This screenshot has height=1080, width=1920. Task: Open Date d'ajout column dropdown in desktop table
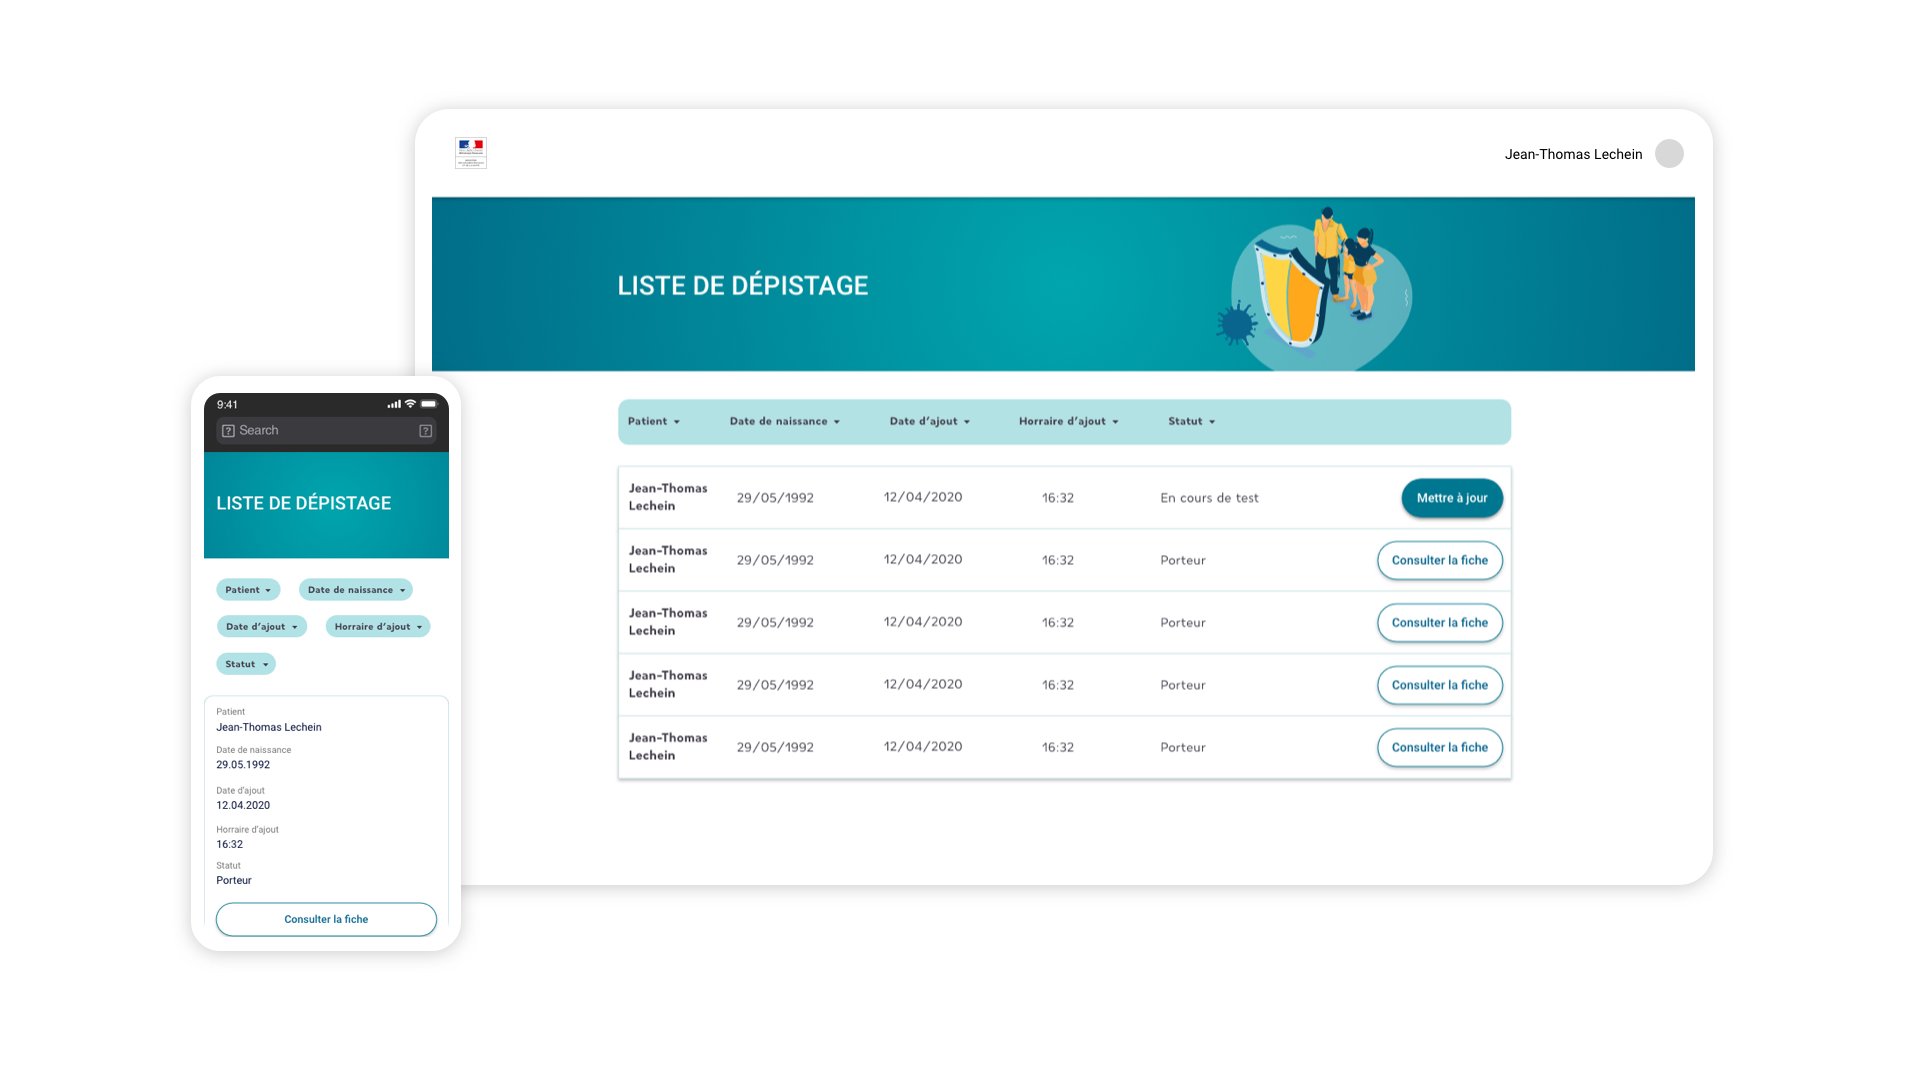click(x=930, y=422)
